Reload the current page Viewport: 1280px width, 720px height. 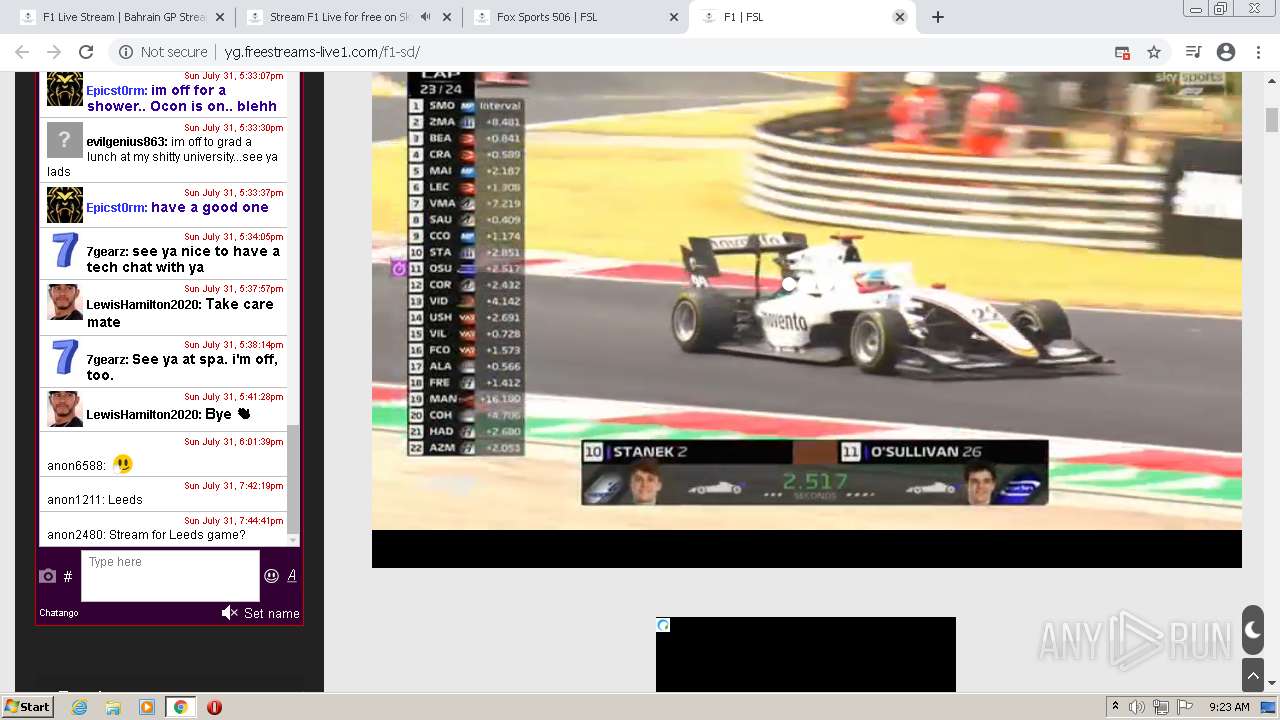pyautogui.click(x=86, y=52)
